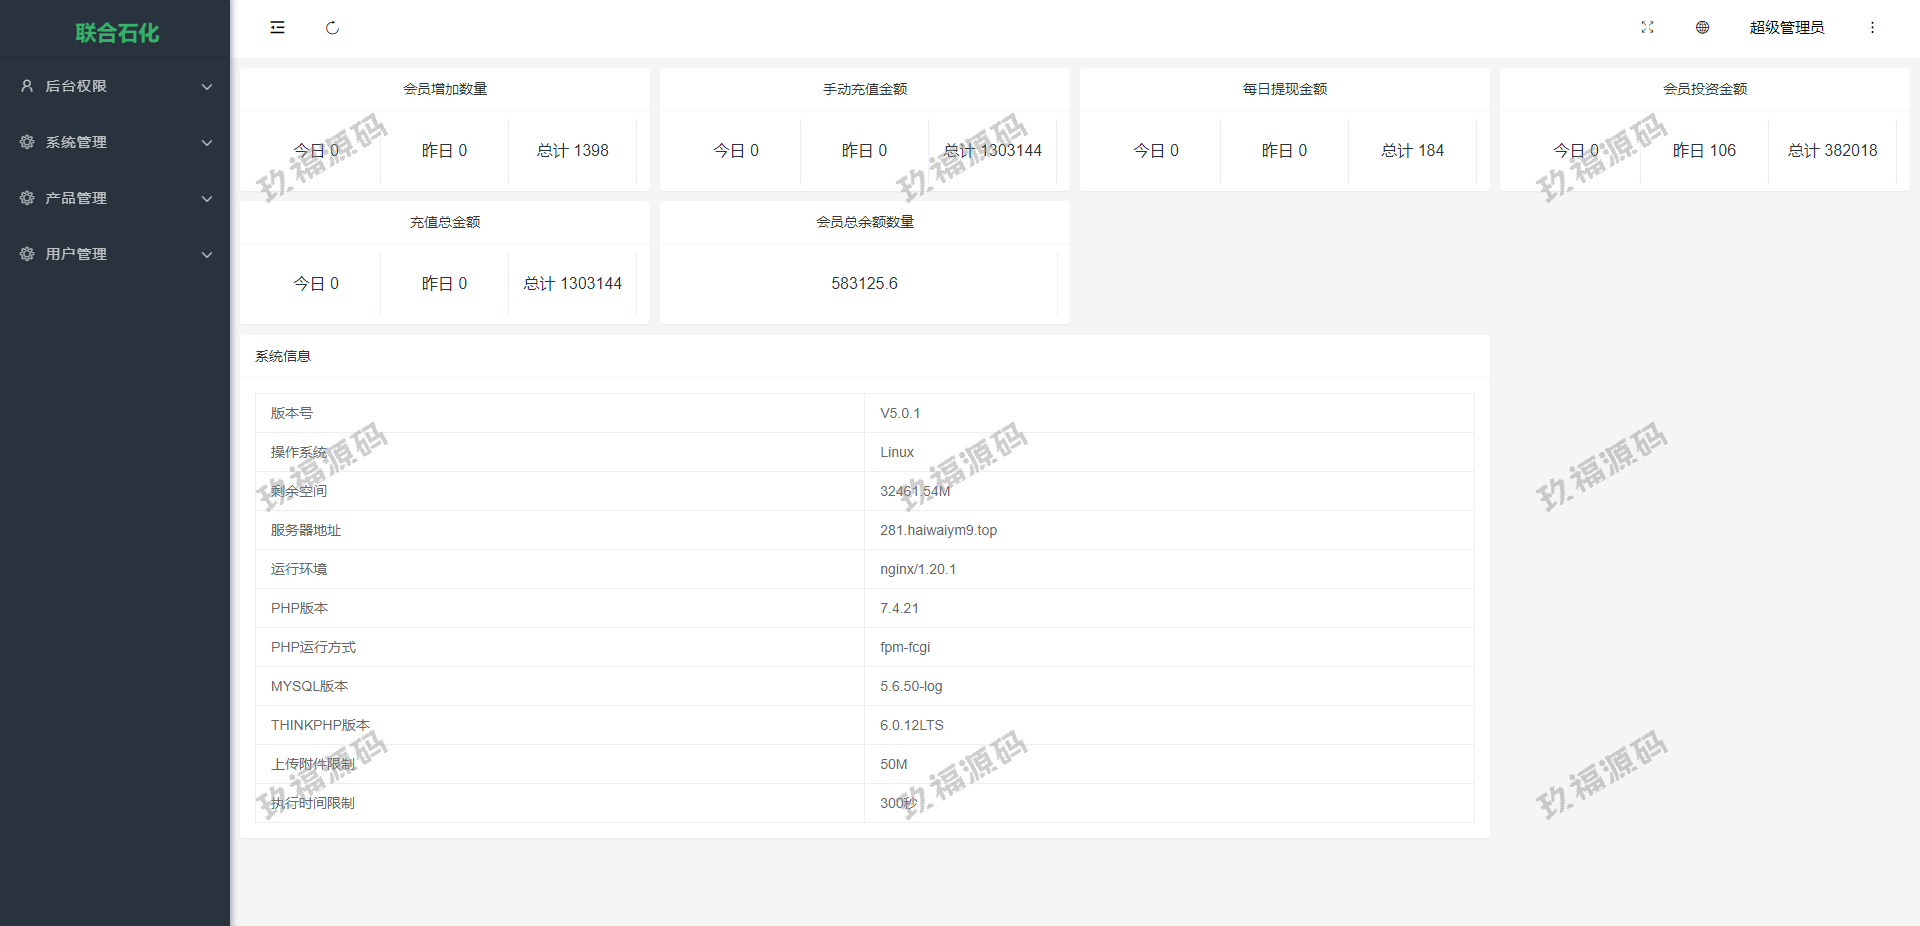Click the server address 281.haiwaiym9.top
Screen dimensions: 1920x926
(938, 530)
